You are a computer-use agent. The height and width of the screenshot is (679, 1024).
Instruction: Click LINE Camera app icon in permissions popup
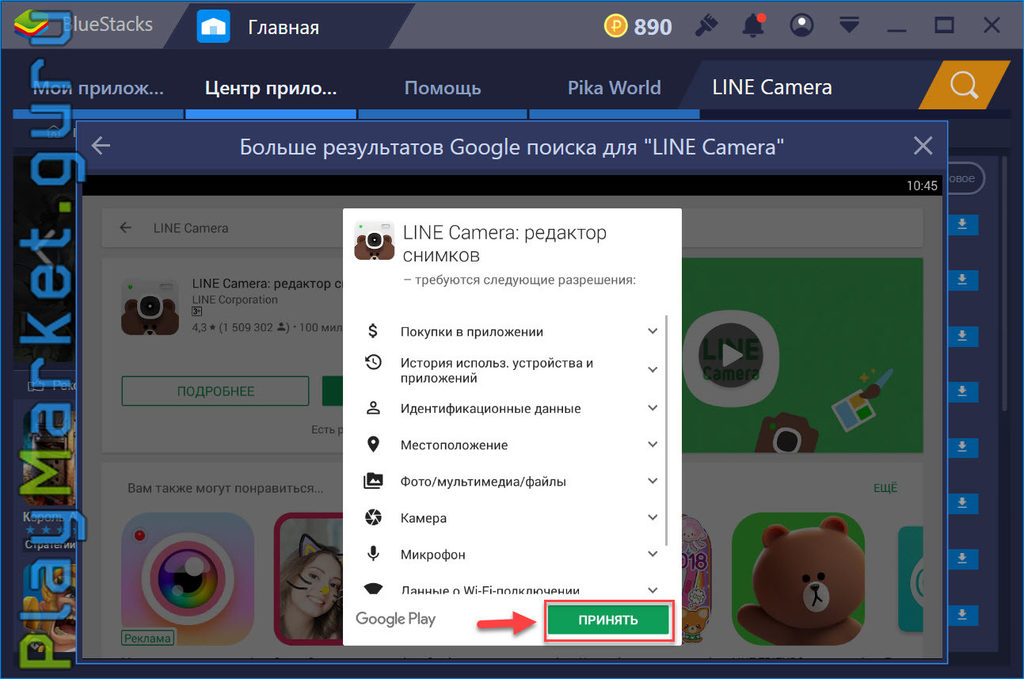374,241
